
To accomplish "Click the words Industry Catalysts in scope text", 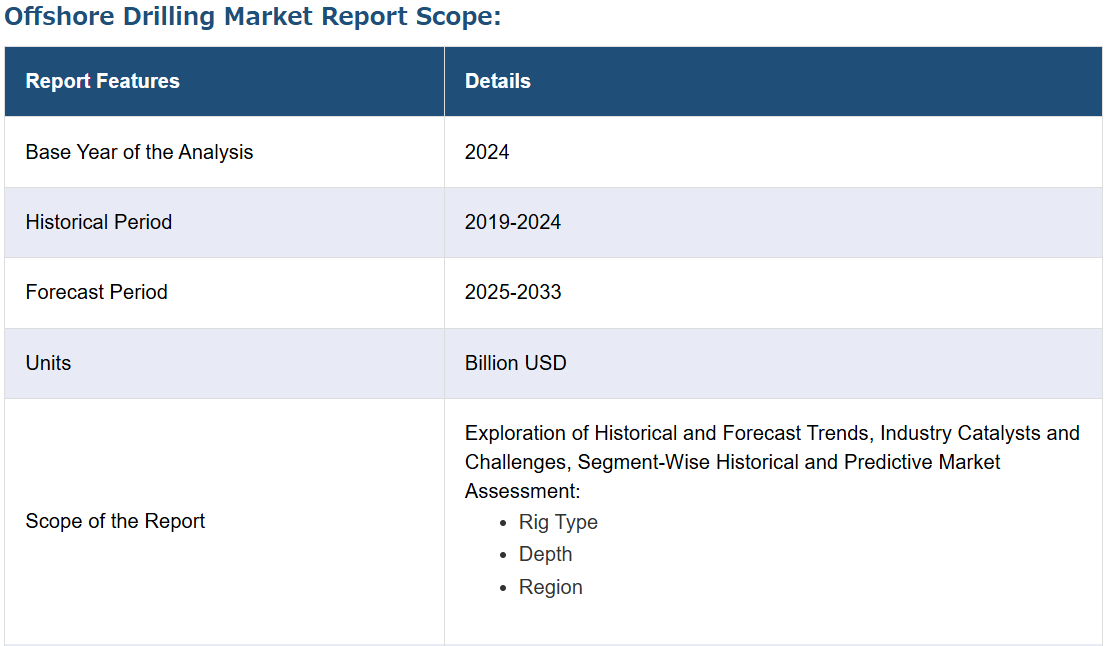I will pyautogui.click(x=947, y=433).
